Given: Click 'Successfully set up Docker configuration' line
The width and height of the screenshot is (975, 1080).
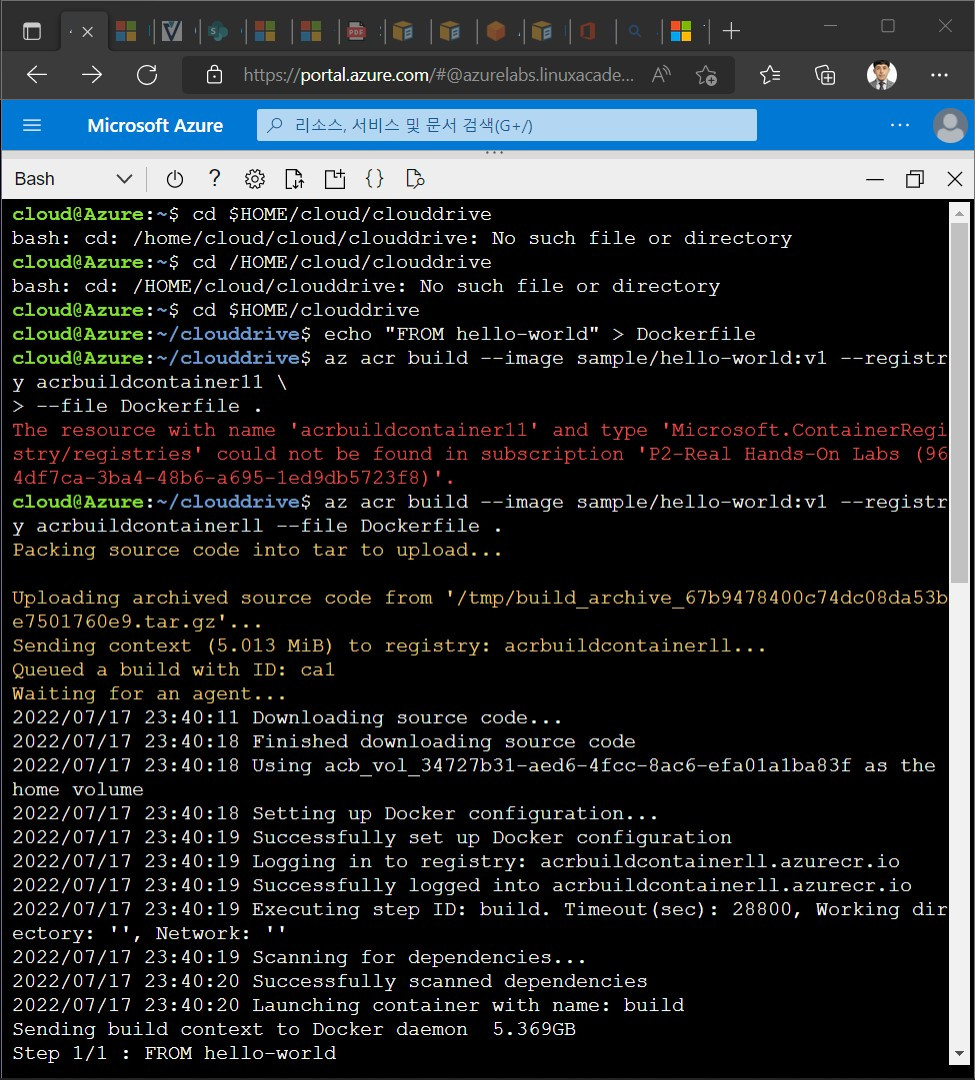Looking at the screenshot, I should (372, 838).
